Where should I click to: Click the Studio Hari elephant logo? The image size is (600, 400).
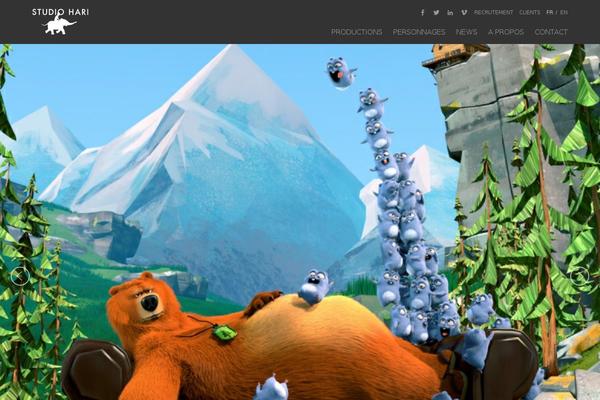tap(60, 21)
